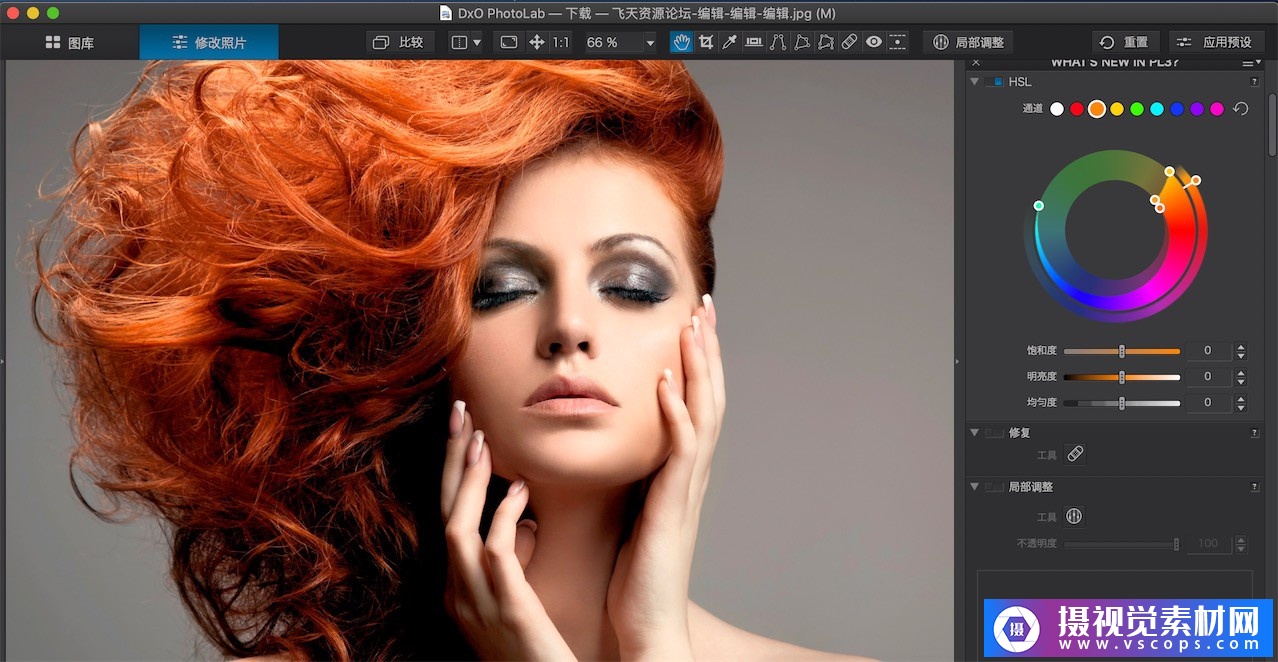Select the Crop tool in toolbar

(x=706, y=42)
